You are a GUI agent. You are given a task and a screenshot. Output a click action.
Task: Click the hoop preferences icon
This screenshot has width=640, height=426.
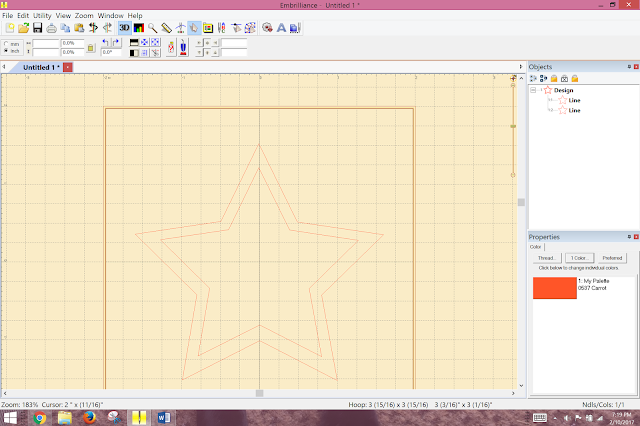click(x=208, y=28)
